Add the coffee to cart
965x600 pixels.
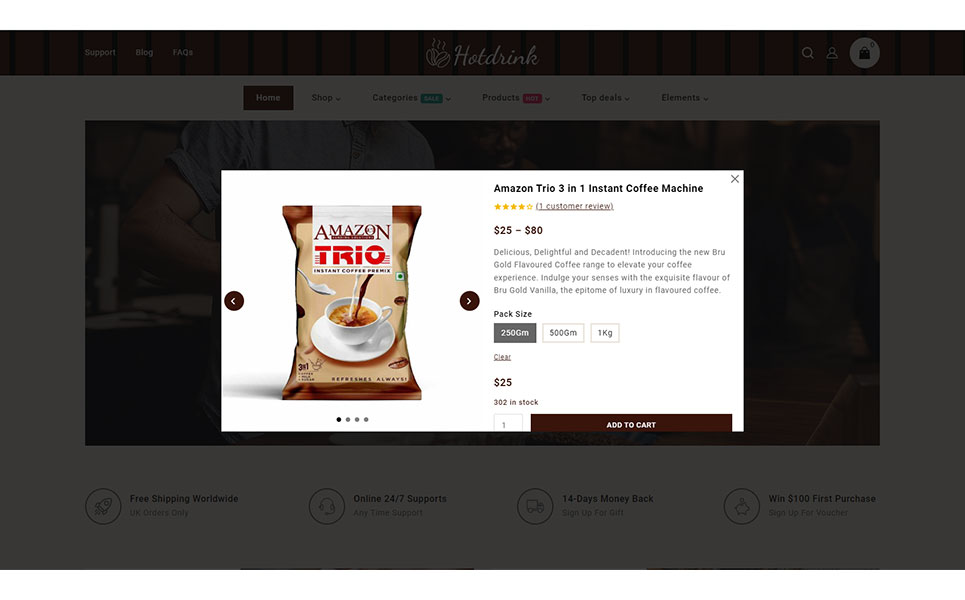click(x=631, y=423)
